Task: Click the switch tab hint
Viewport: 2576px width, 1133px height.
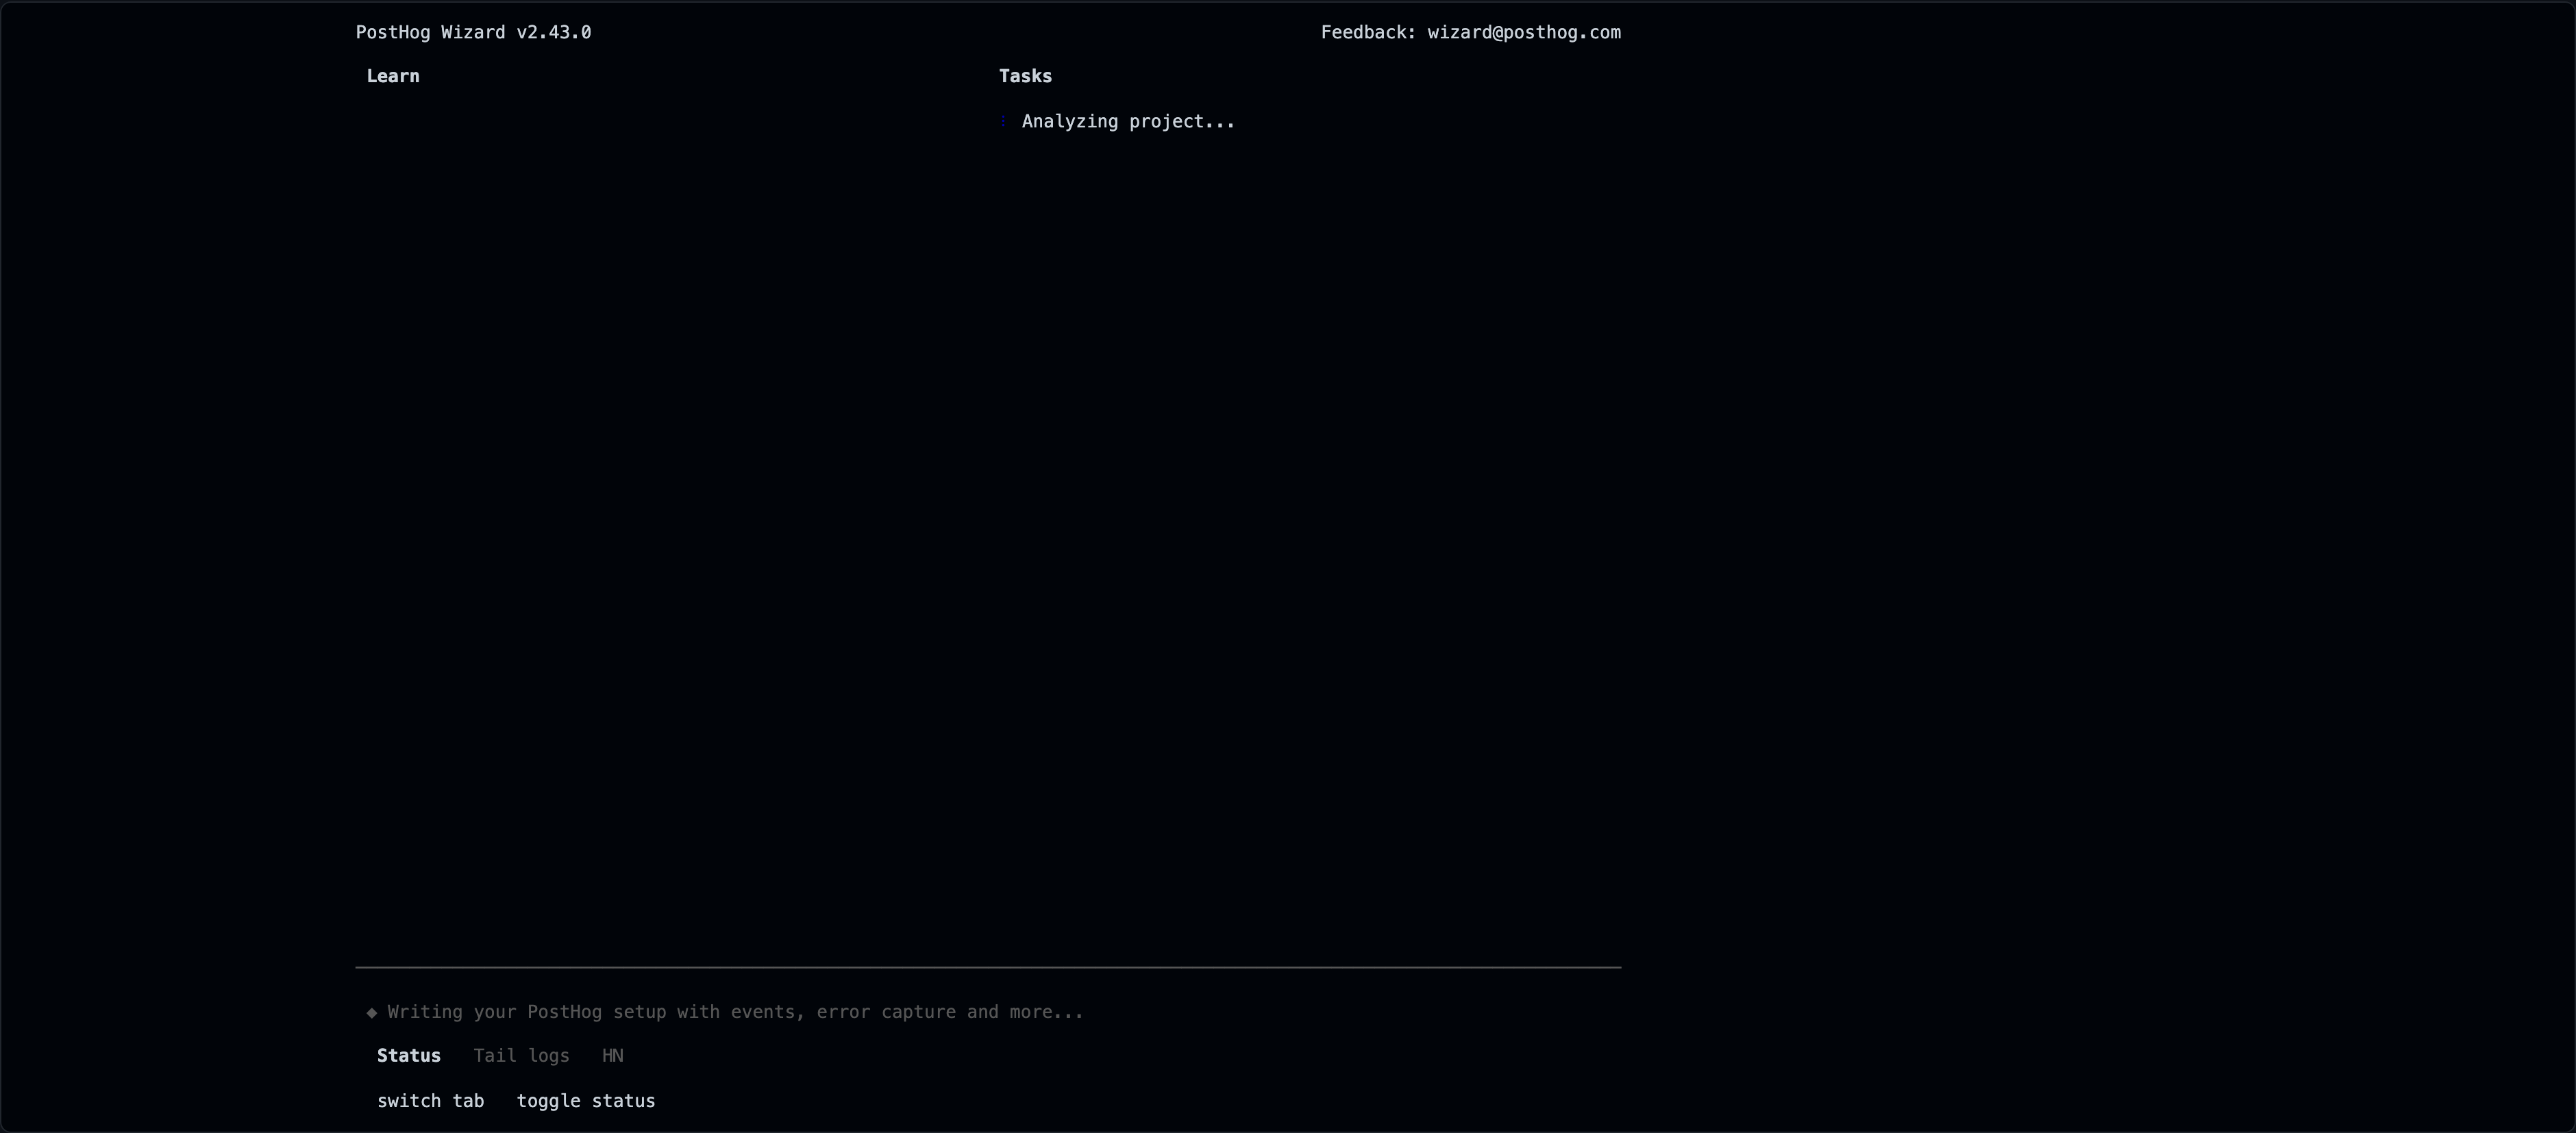Action: click(x=430, y=1101)
